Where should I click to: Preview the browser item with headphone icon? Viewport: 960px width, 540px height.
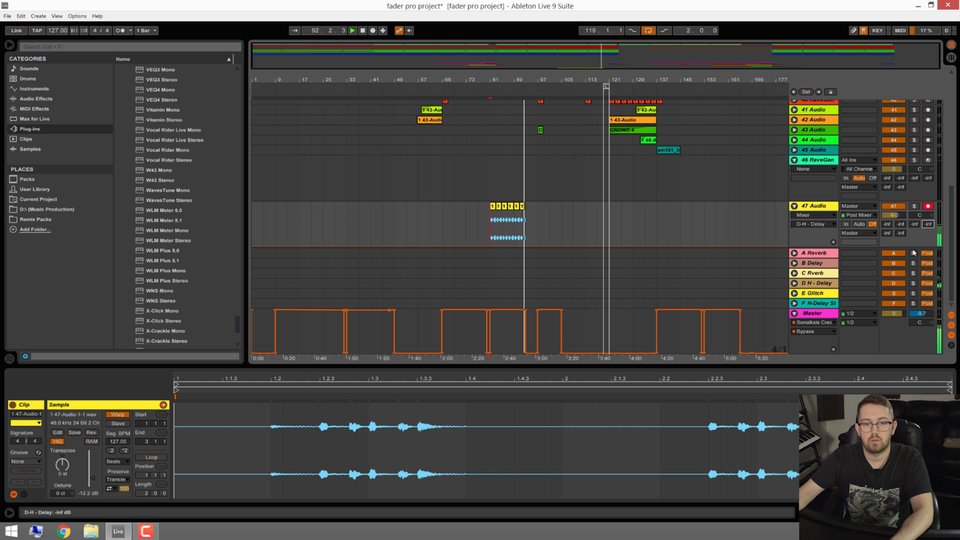(25, 356)
